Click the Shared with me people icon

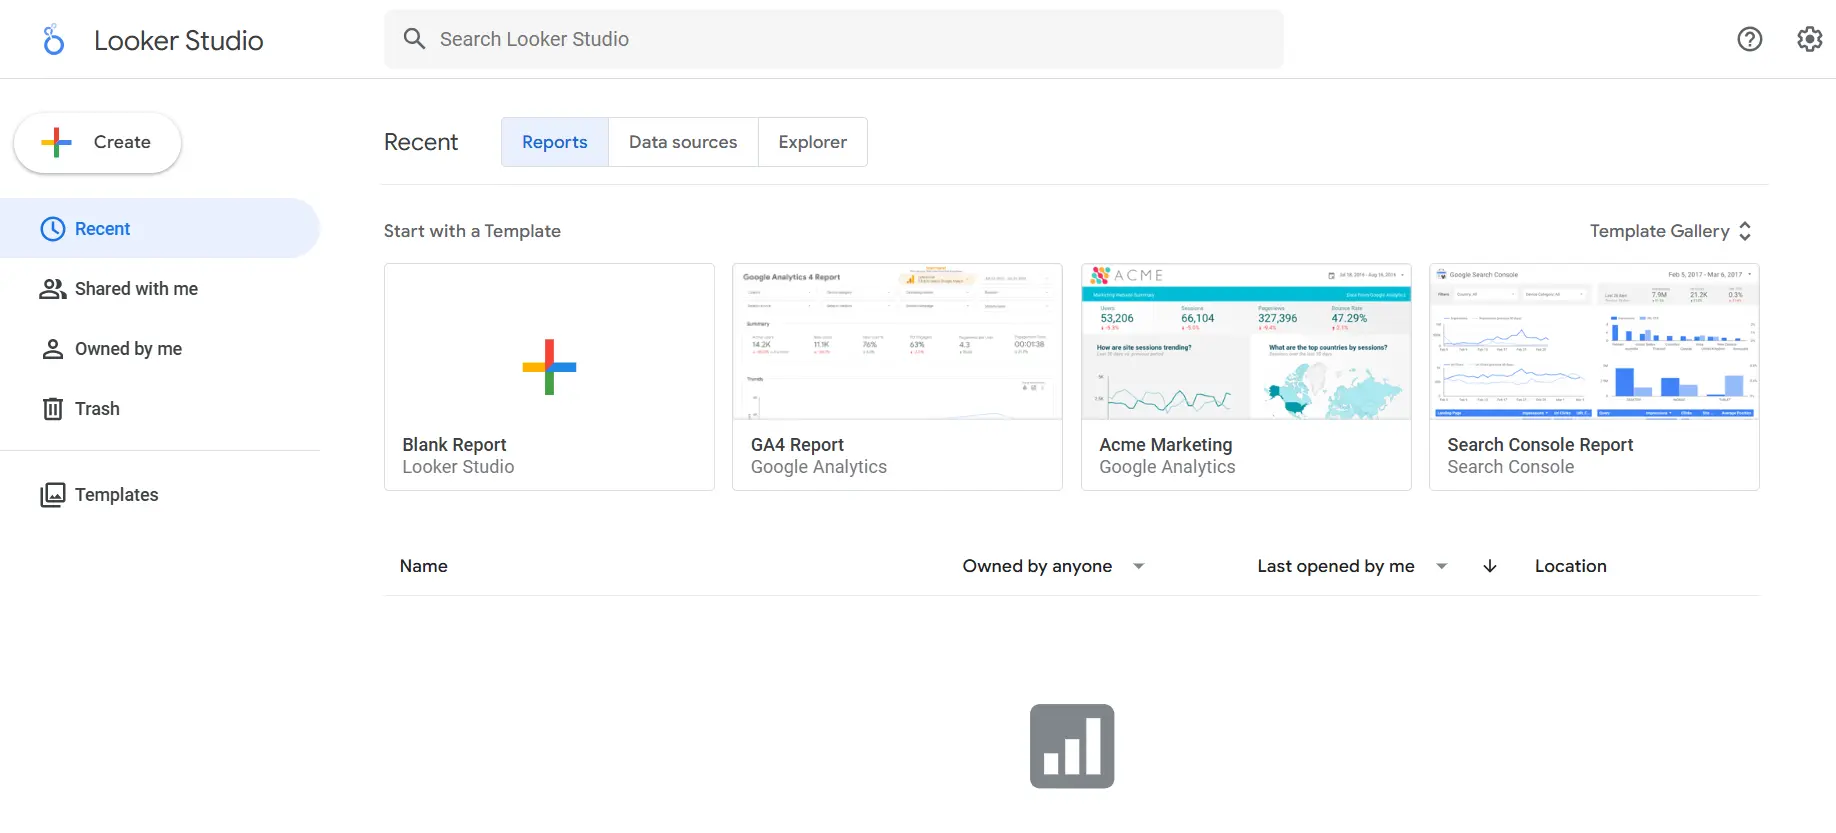coord(52,289)
